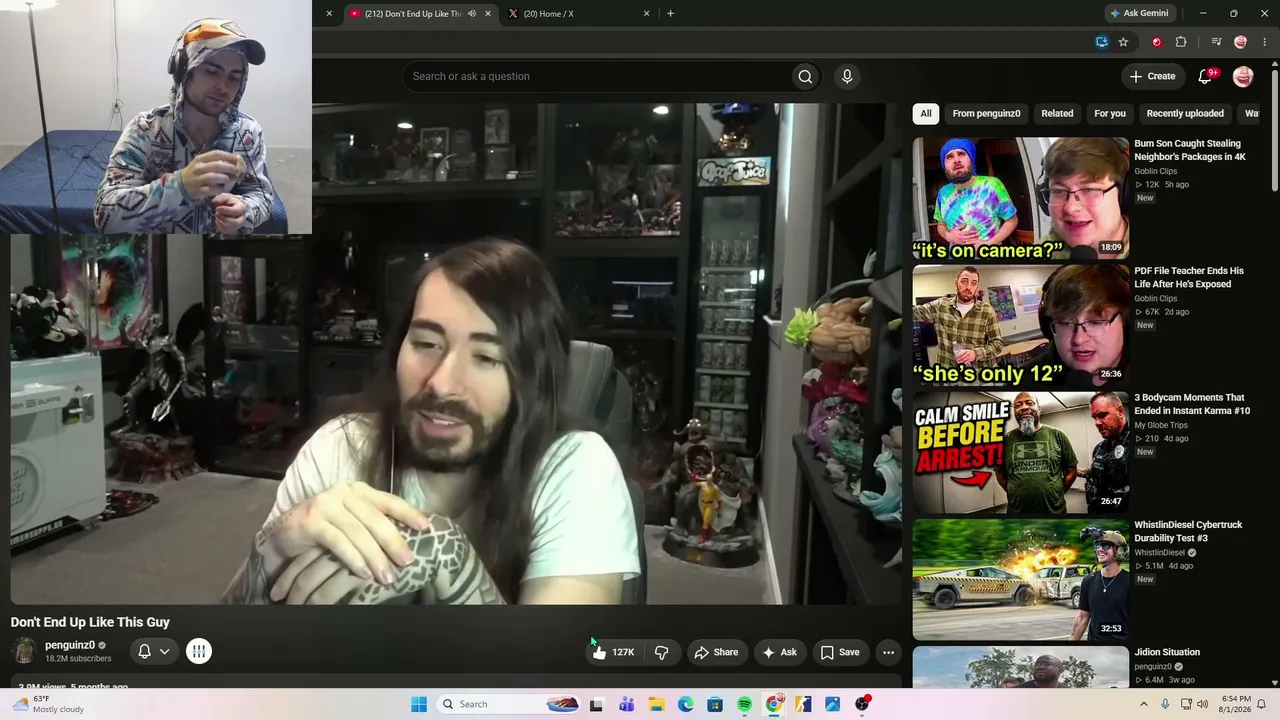
Task: Dislike the video with thumbs down icon
Action: (x=661, y=652)
